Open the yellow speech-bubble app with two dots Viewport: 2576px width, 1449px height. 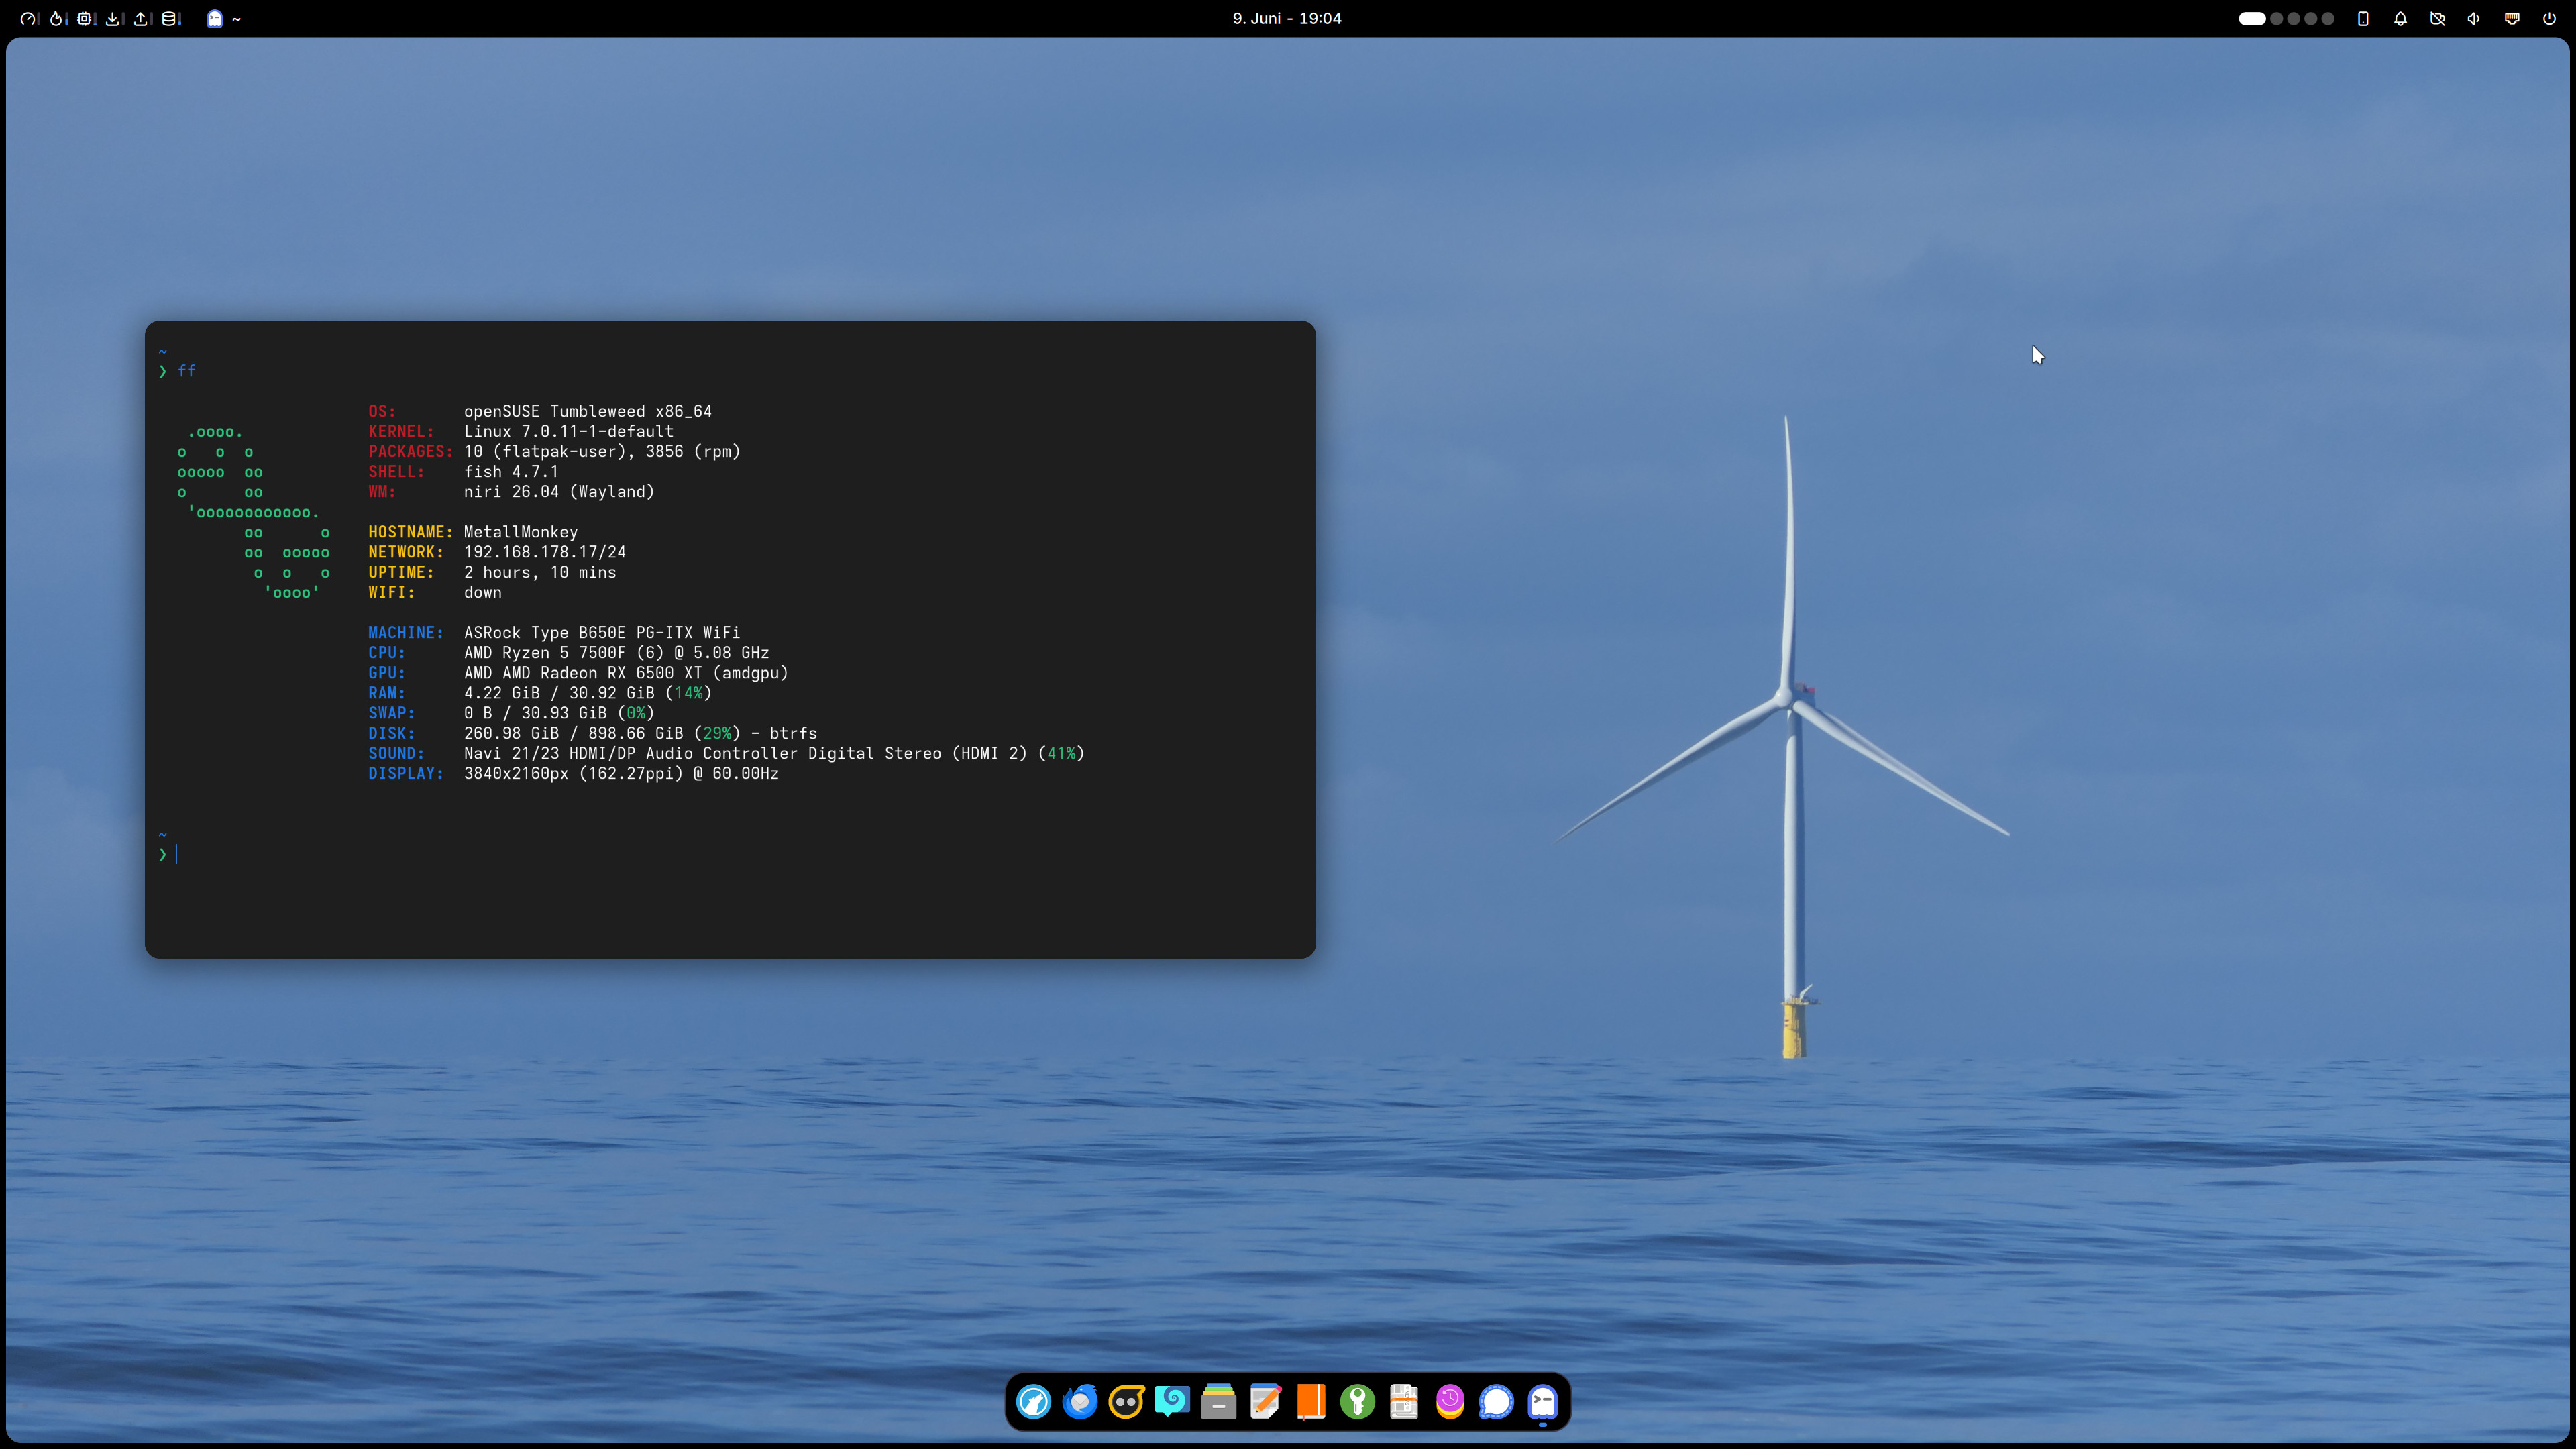point(1126,1402)
